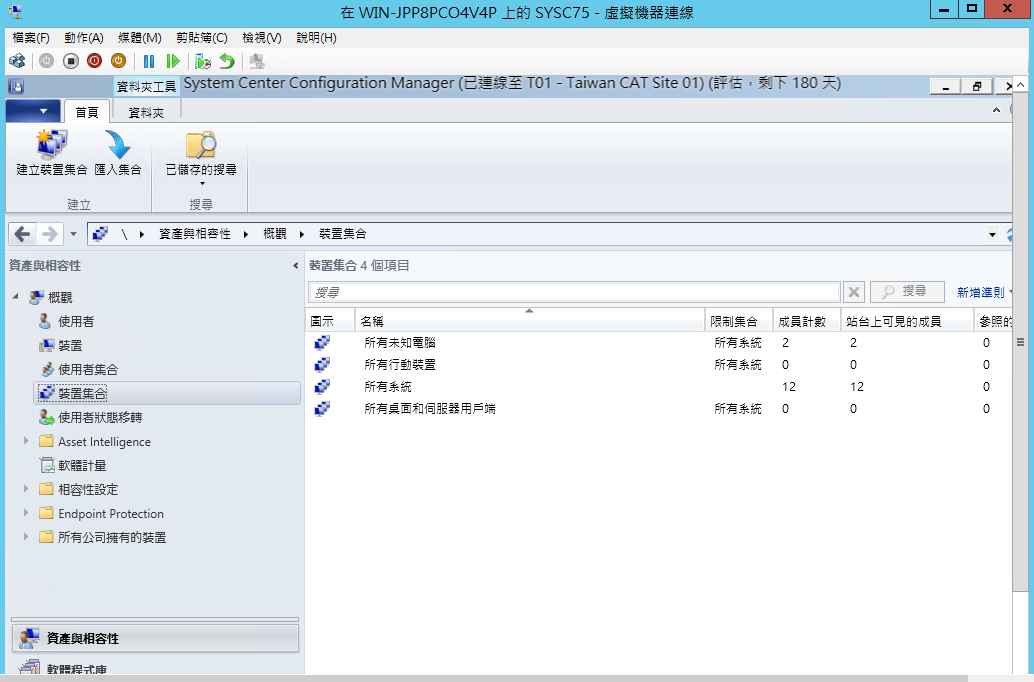1034x682 pixels.
Task: Expand the Endpoint Protection folder
Action: pyautogui.click(x=26, y=512)
